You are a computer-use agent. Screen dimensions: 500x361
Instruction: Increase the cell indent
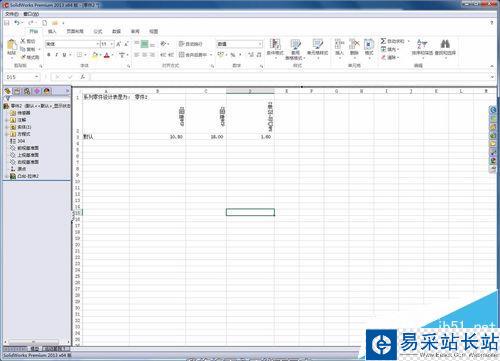pyautogui.click(x=170, y=55)
